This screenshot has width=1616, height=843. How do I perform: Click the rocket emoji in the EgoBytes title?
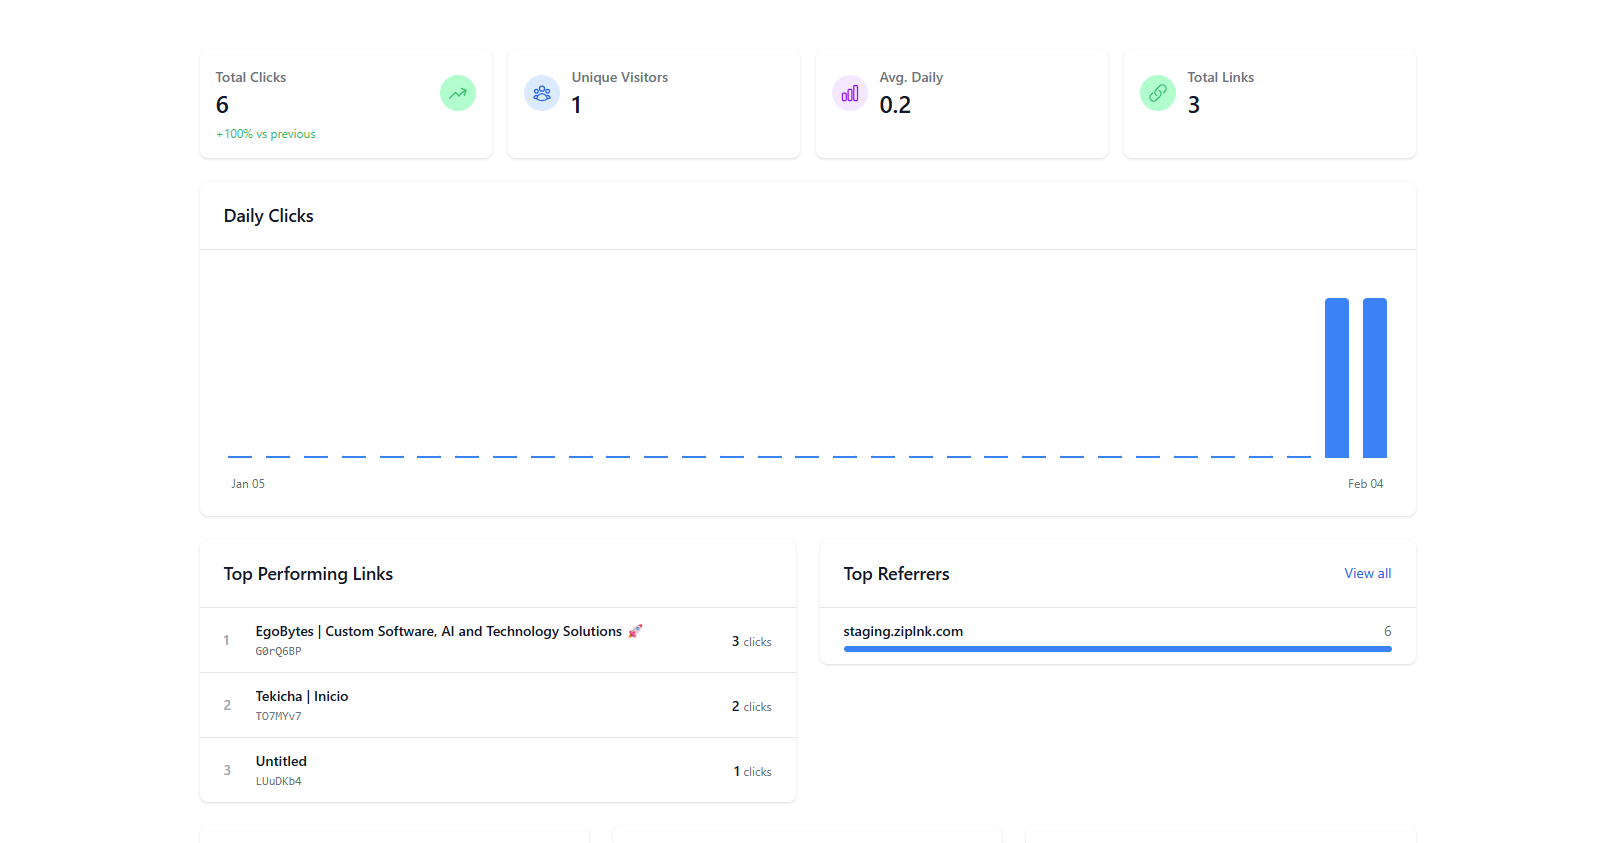tap(635, 631)
